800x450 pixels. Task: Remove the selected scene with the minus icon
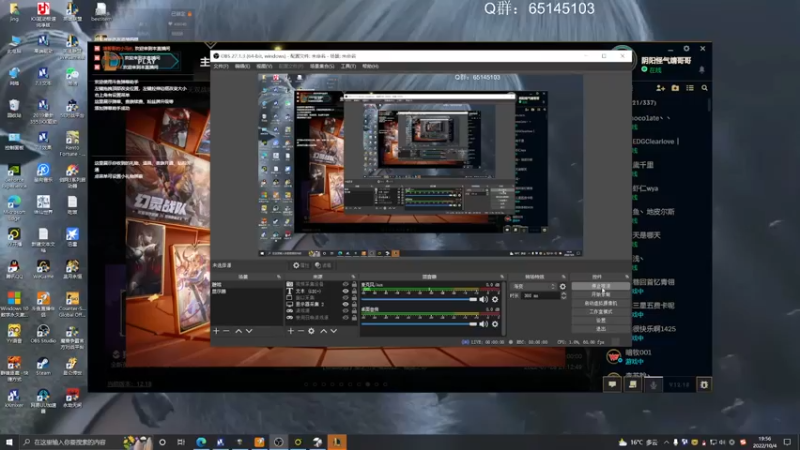(226, 331)
